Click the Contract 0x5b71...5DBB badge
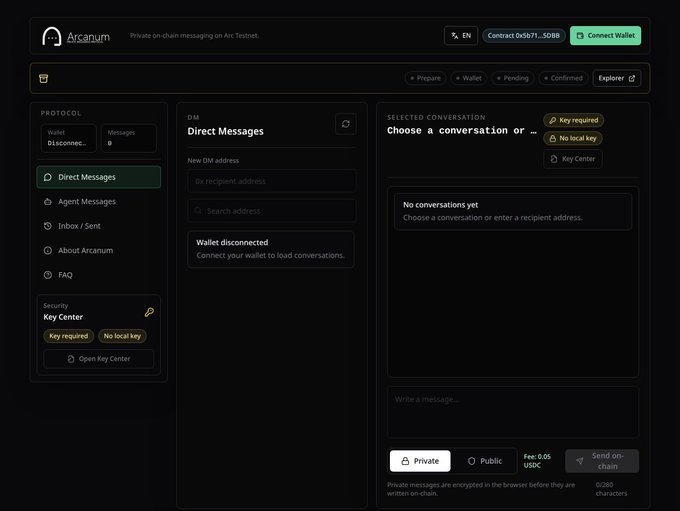The image size is (680, 511). point(523,36)
